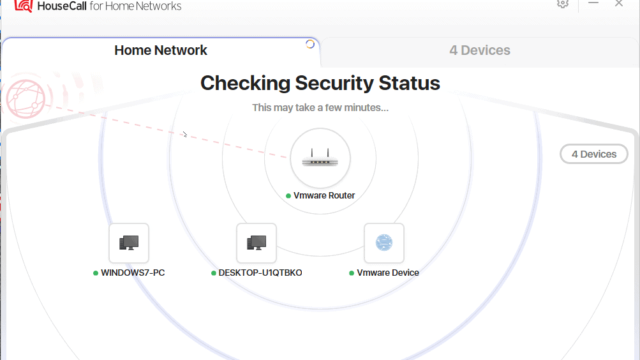
Task: Select the Vmware Device globe icon
Action: point(384,243)
